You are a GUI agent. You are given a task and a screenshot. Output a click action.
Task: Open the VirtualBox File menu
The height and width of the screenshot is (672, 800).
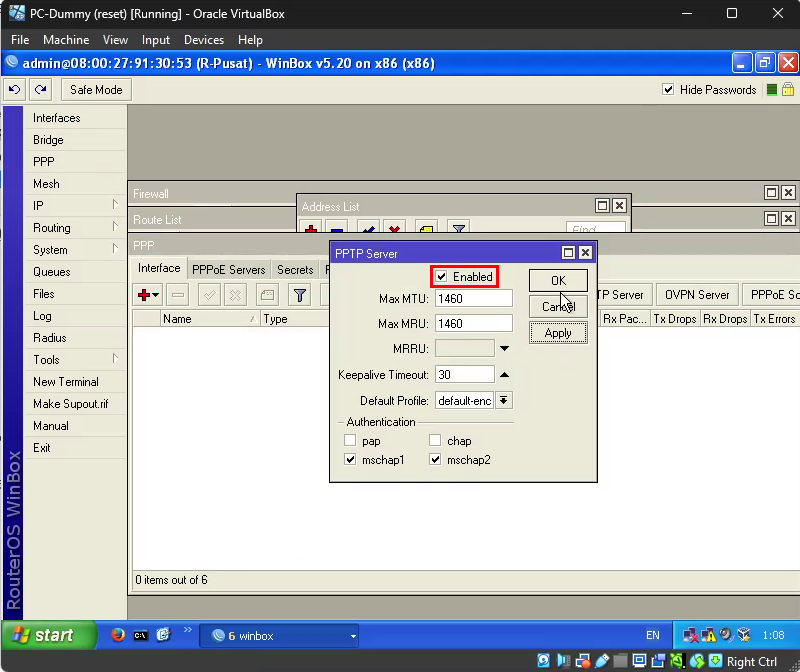point(20,40)
